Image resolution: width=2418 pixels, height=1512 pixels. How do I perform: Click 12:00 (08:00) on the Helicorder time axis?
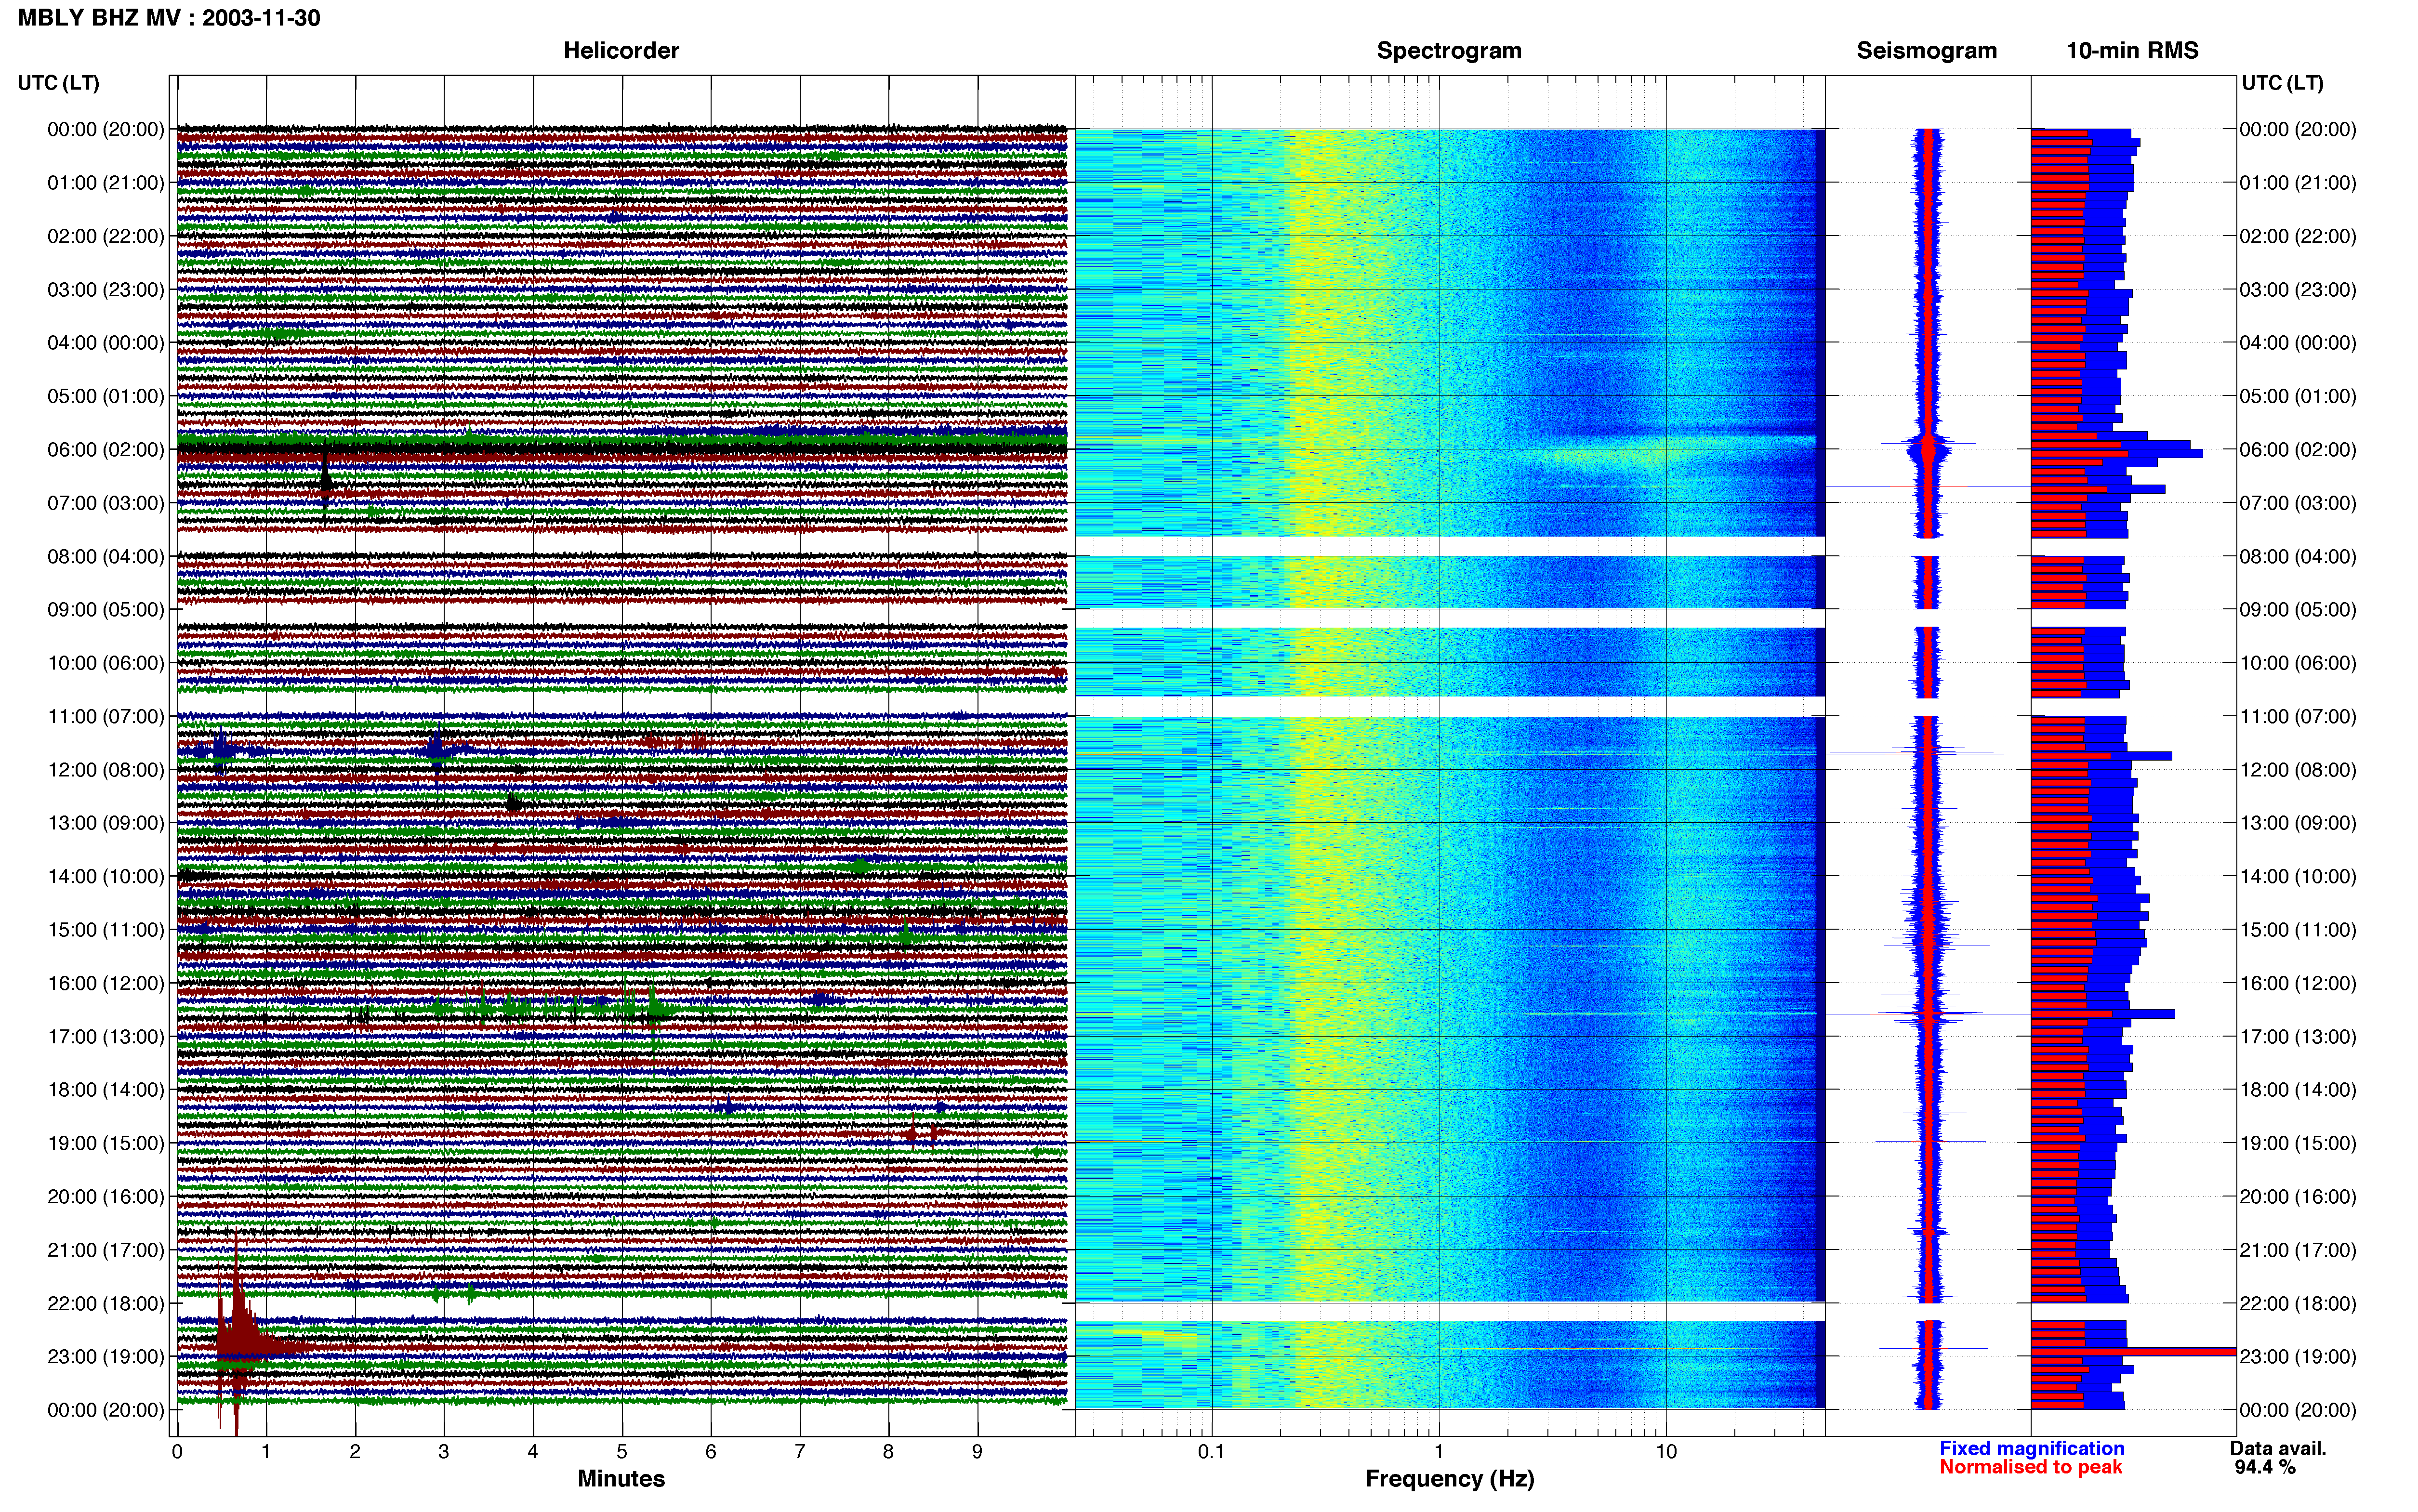point(106,770)
